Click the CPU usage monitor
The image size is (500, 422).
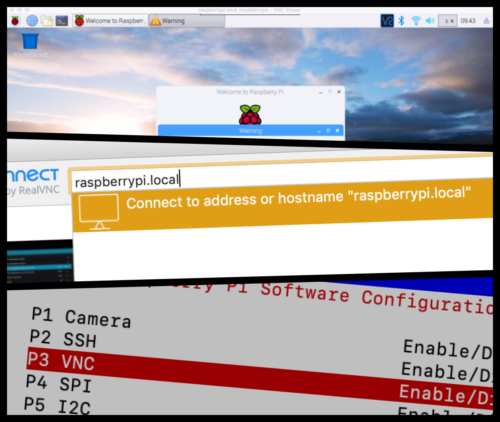447,21
